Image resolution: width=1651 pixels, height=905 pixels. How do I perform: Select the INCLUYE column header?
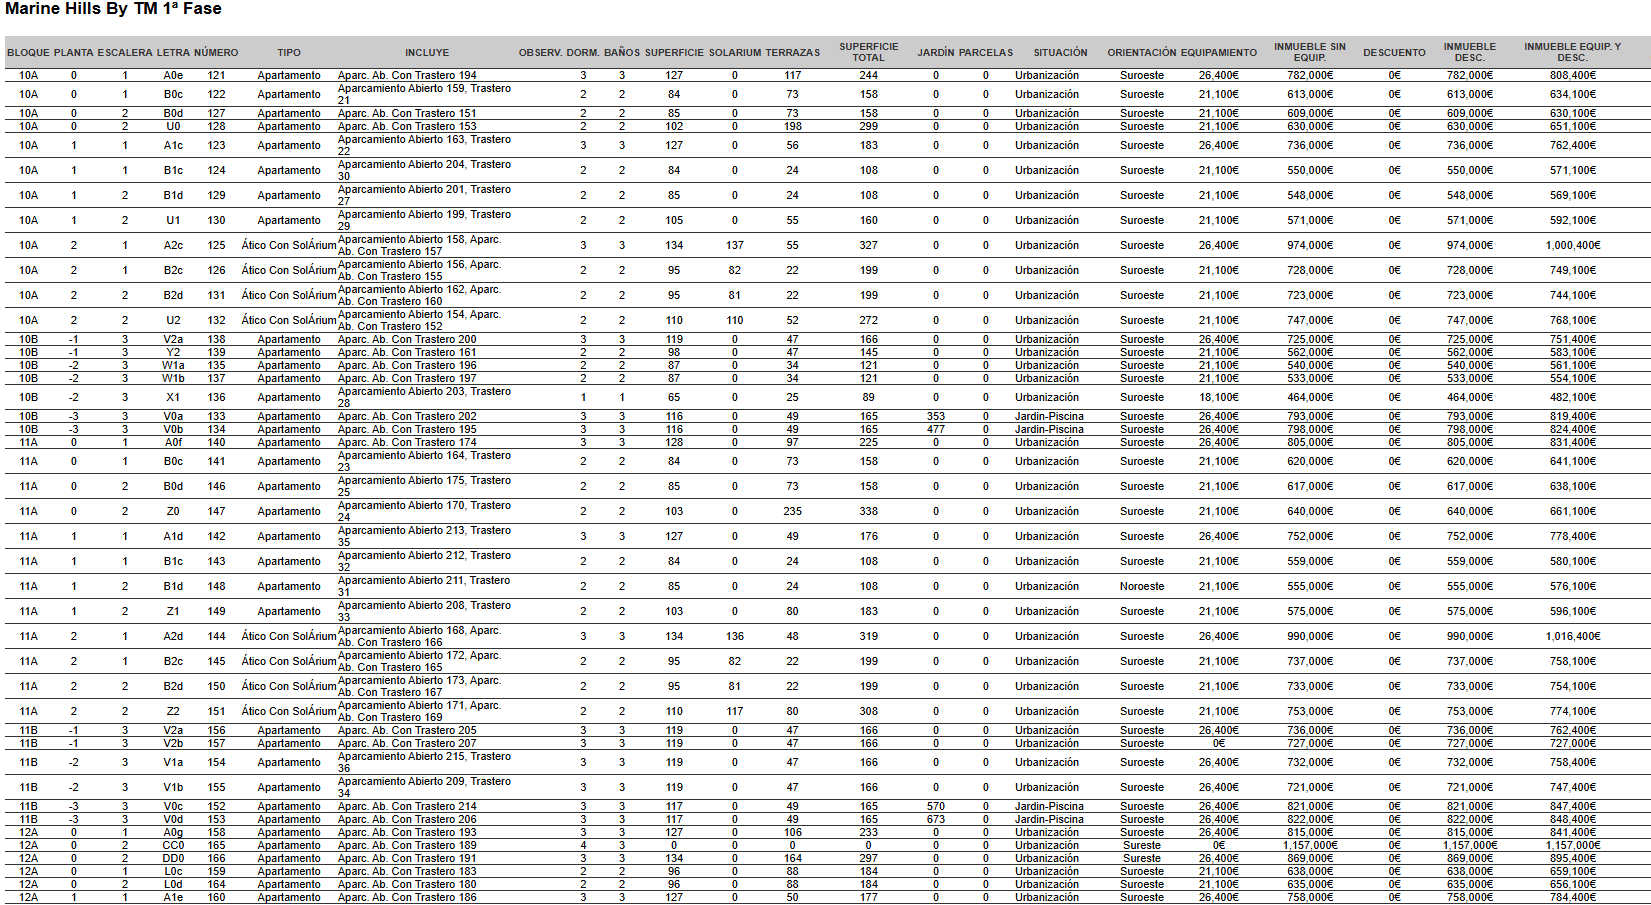click(x=427, y=53)
